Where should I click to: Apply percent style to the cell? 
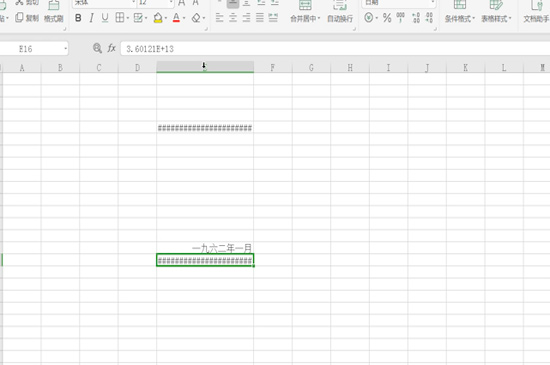click(387, 18)
